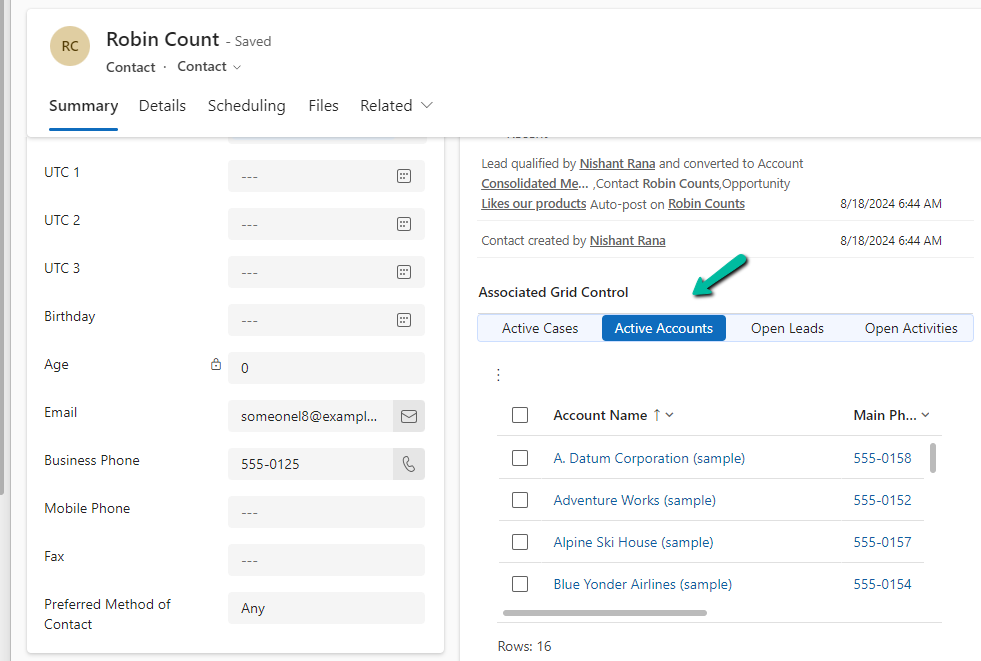Click the Likes our products link
The image size is (981, 661).
533,203
